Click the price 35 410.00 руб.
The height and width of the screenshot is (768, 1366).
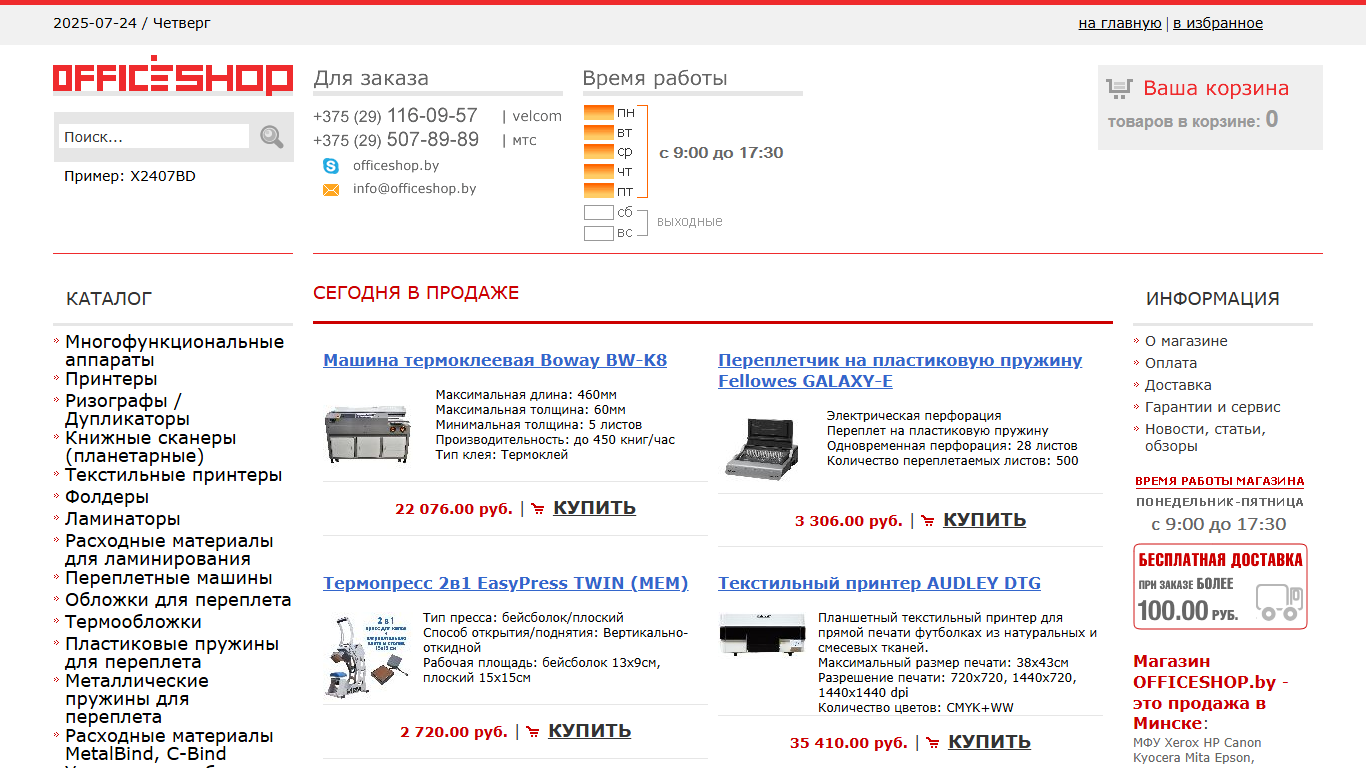[849, 743]
